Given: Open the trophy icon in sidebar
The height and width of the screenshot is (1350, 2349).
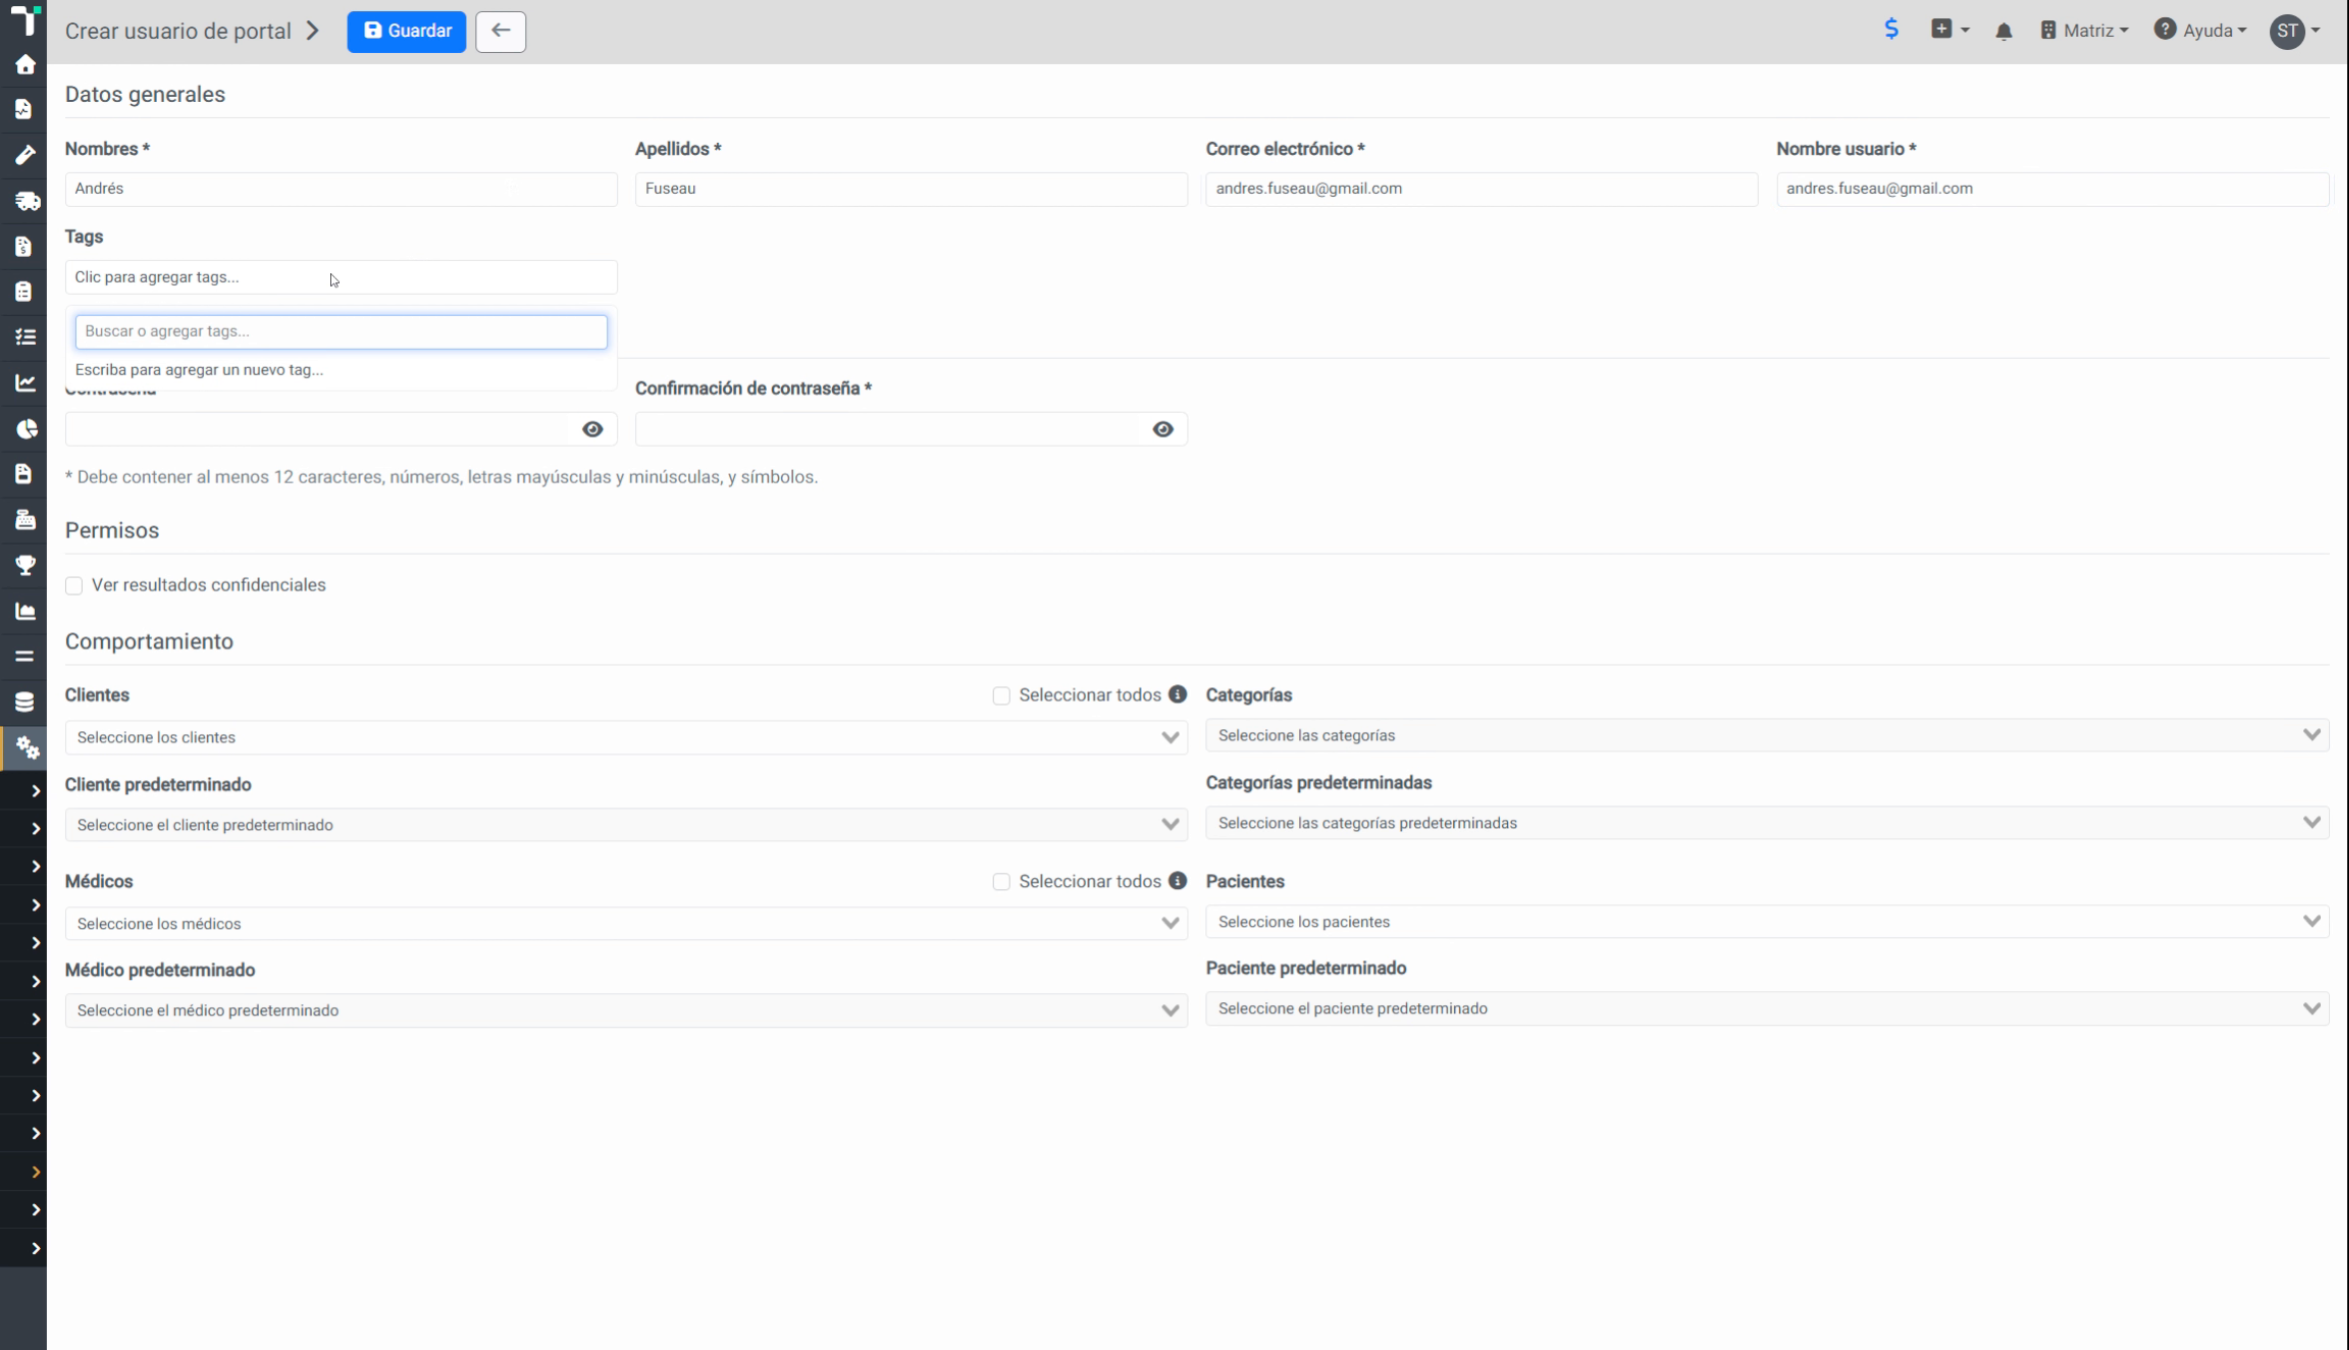Looking at the screenshot, I should tap(25, 565).
